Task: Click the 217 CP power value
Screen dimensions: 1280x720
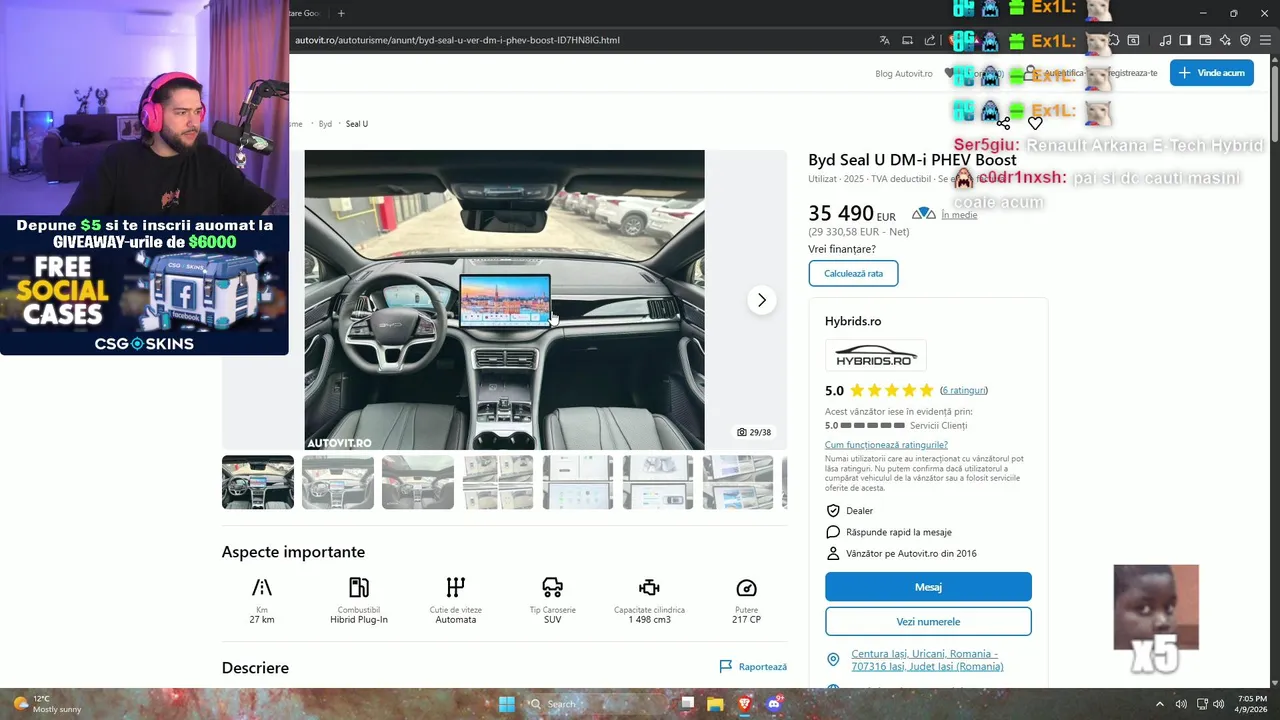Action: [x=746, y=620]
